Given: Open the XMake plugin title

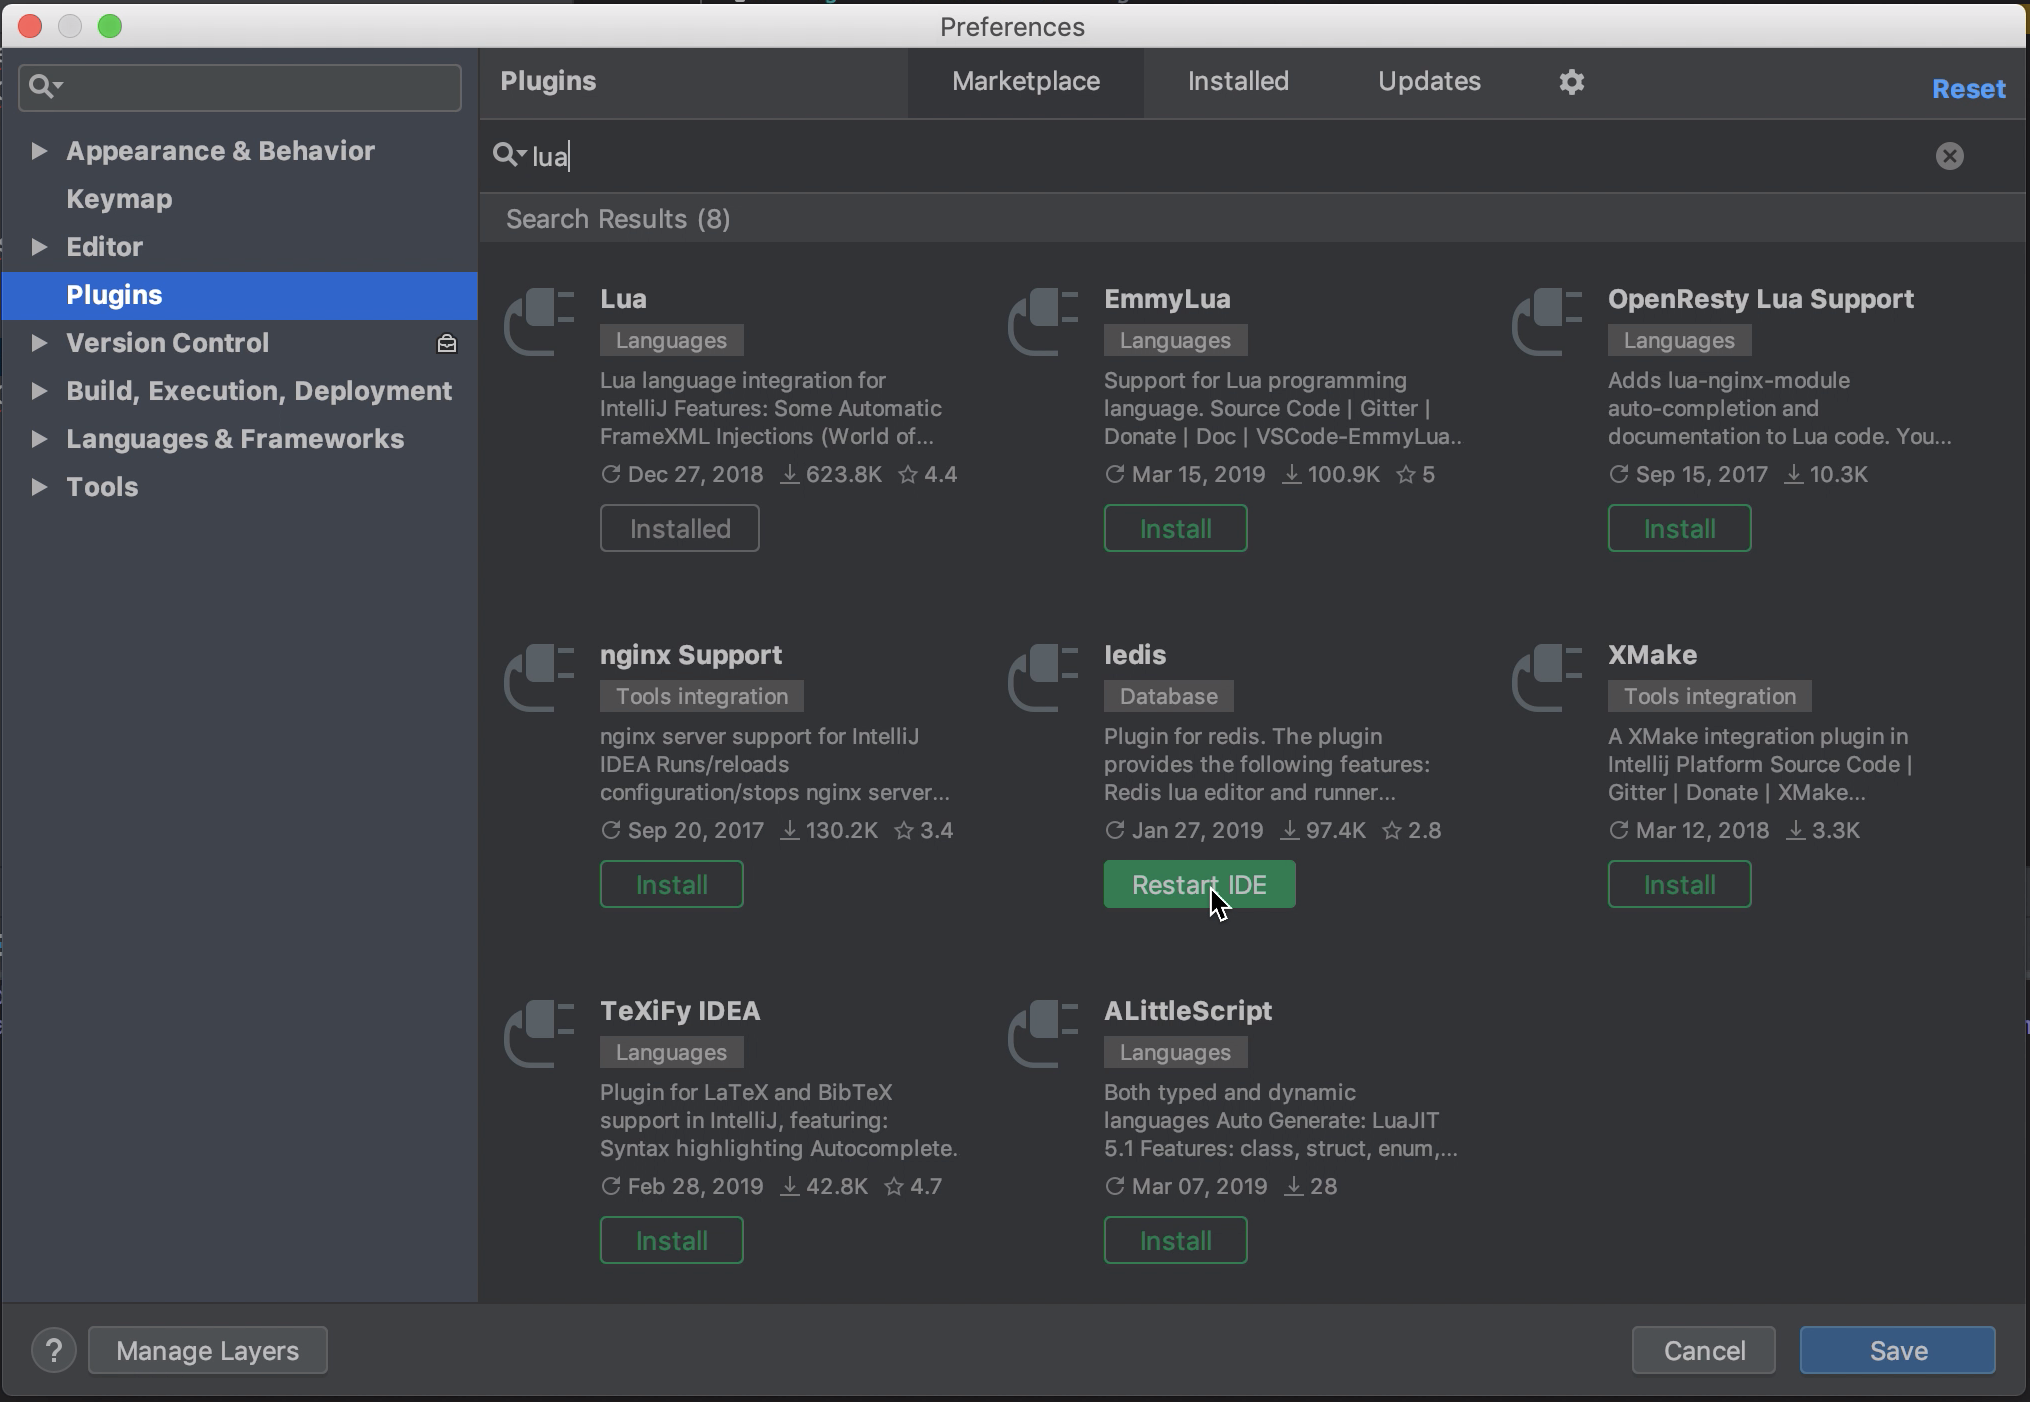Looking at the screenshot, I should 1652,655.
